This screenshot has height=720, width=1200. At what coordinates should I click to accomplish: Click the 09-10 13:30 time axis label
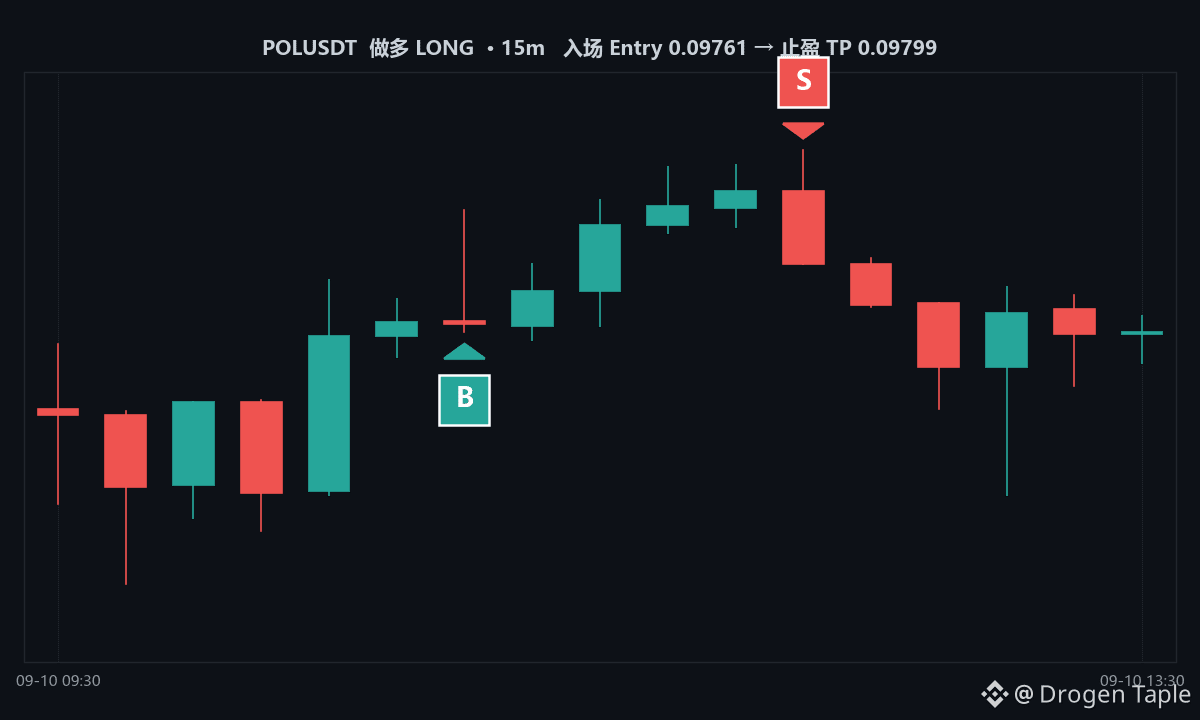[1142, 681]
